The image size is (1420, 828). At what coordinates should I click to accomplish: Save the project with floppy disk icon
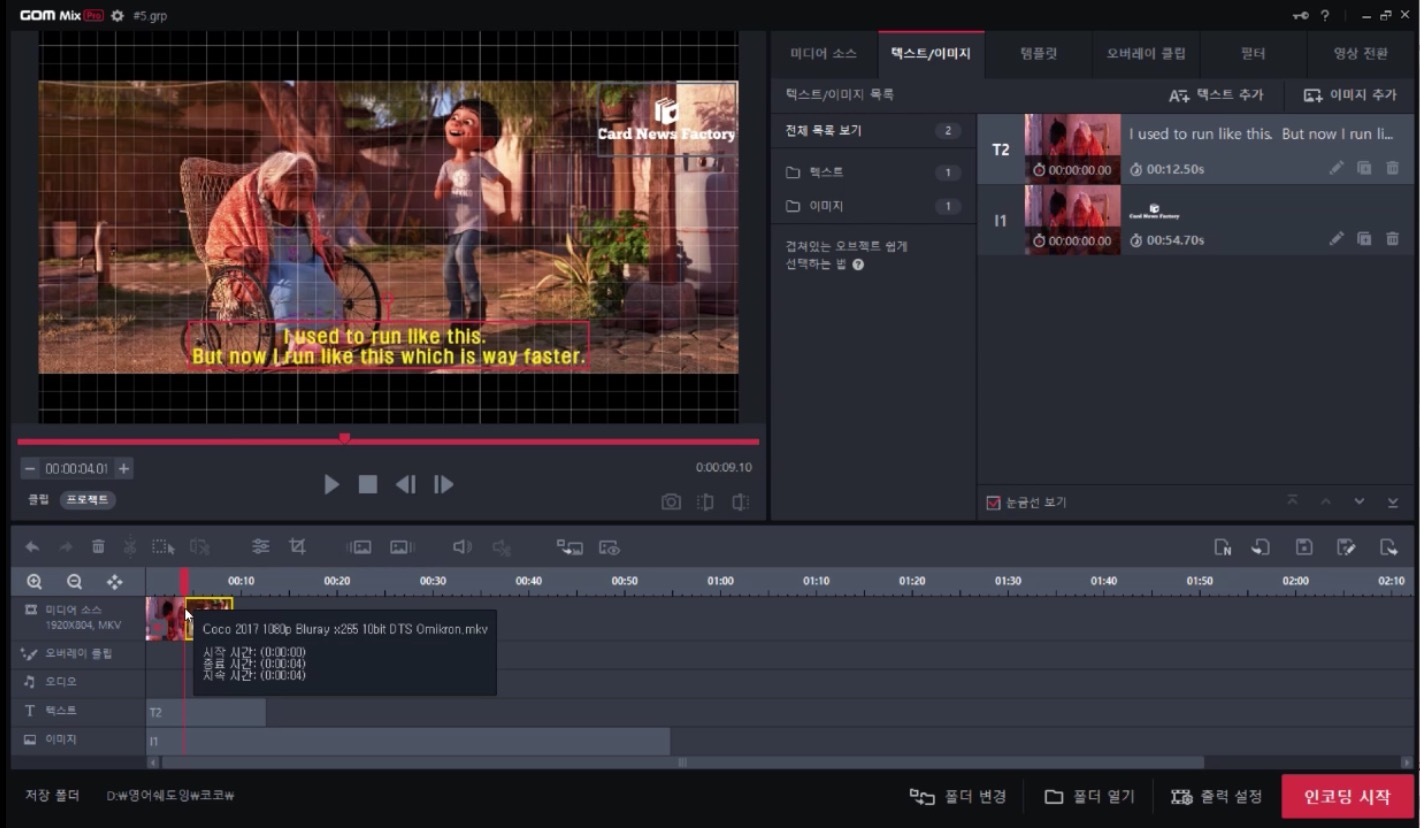tap(1304, 547)
